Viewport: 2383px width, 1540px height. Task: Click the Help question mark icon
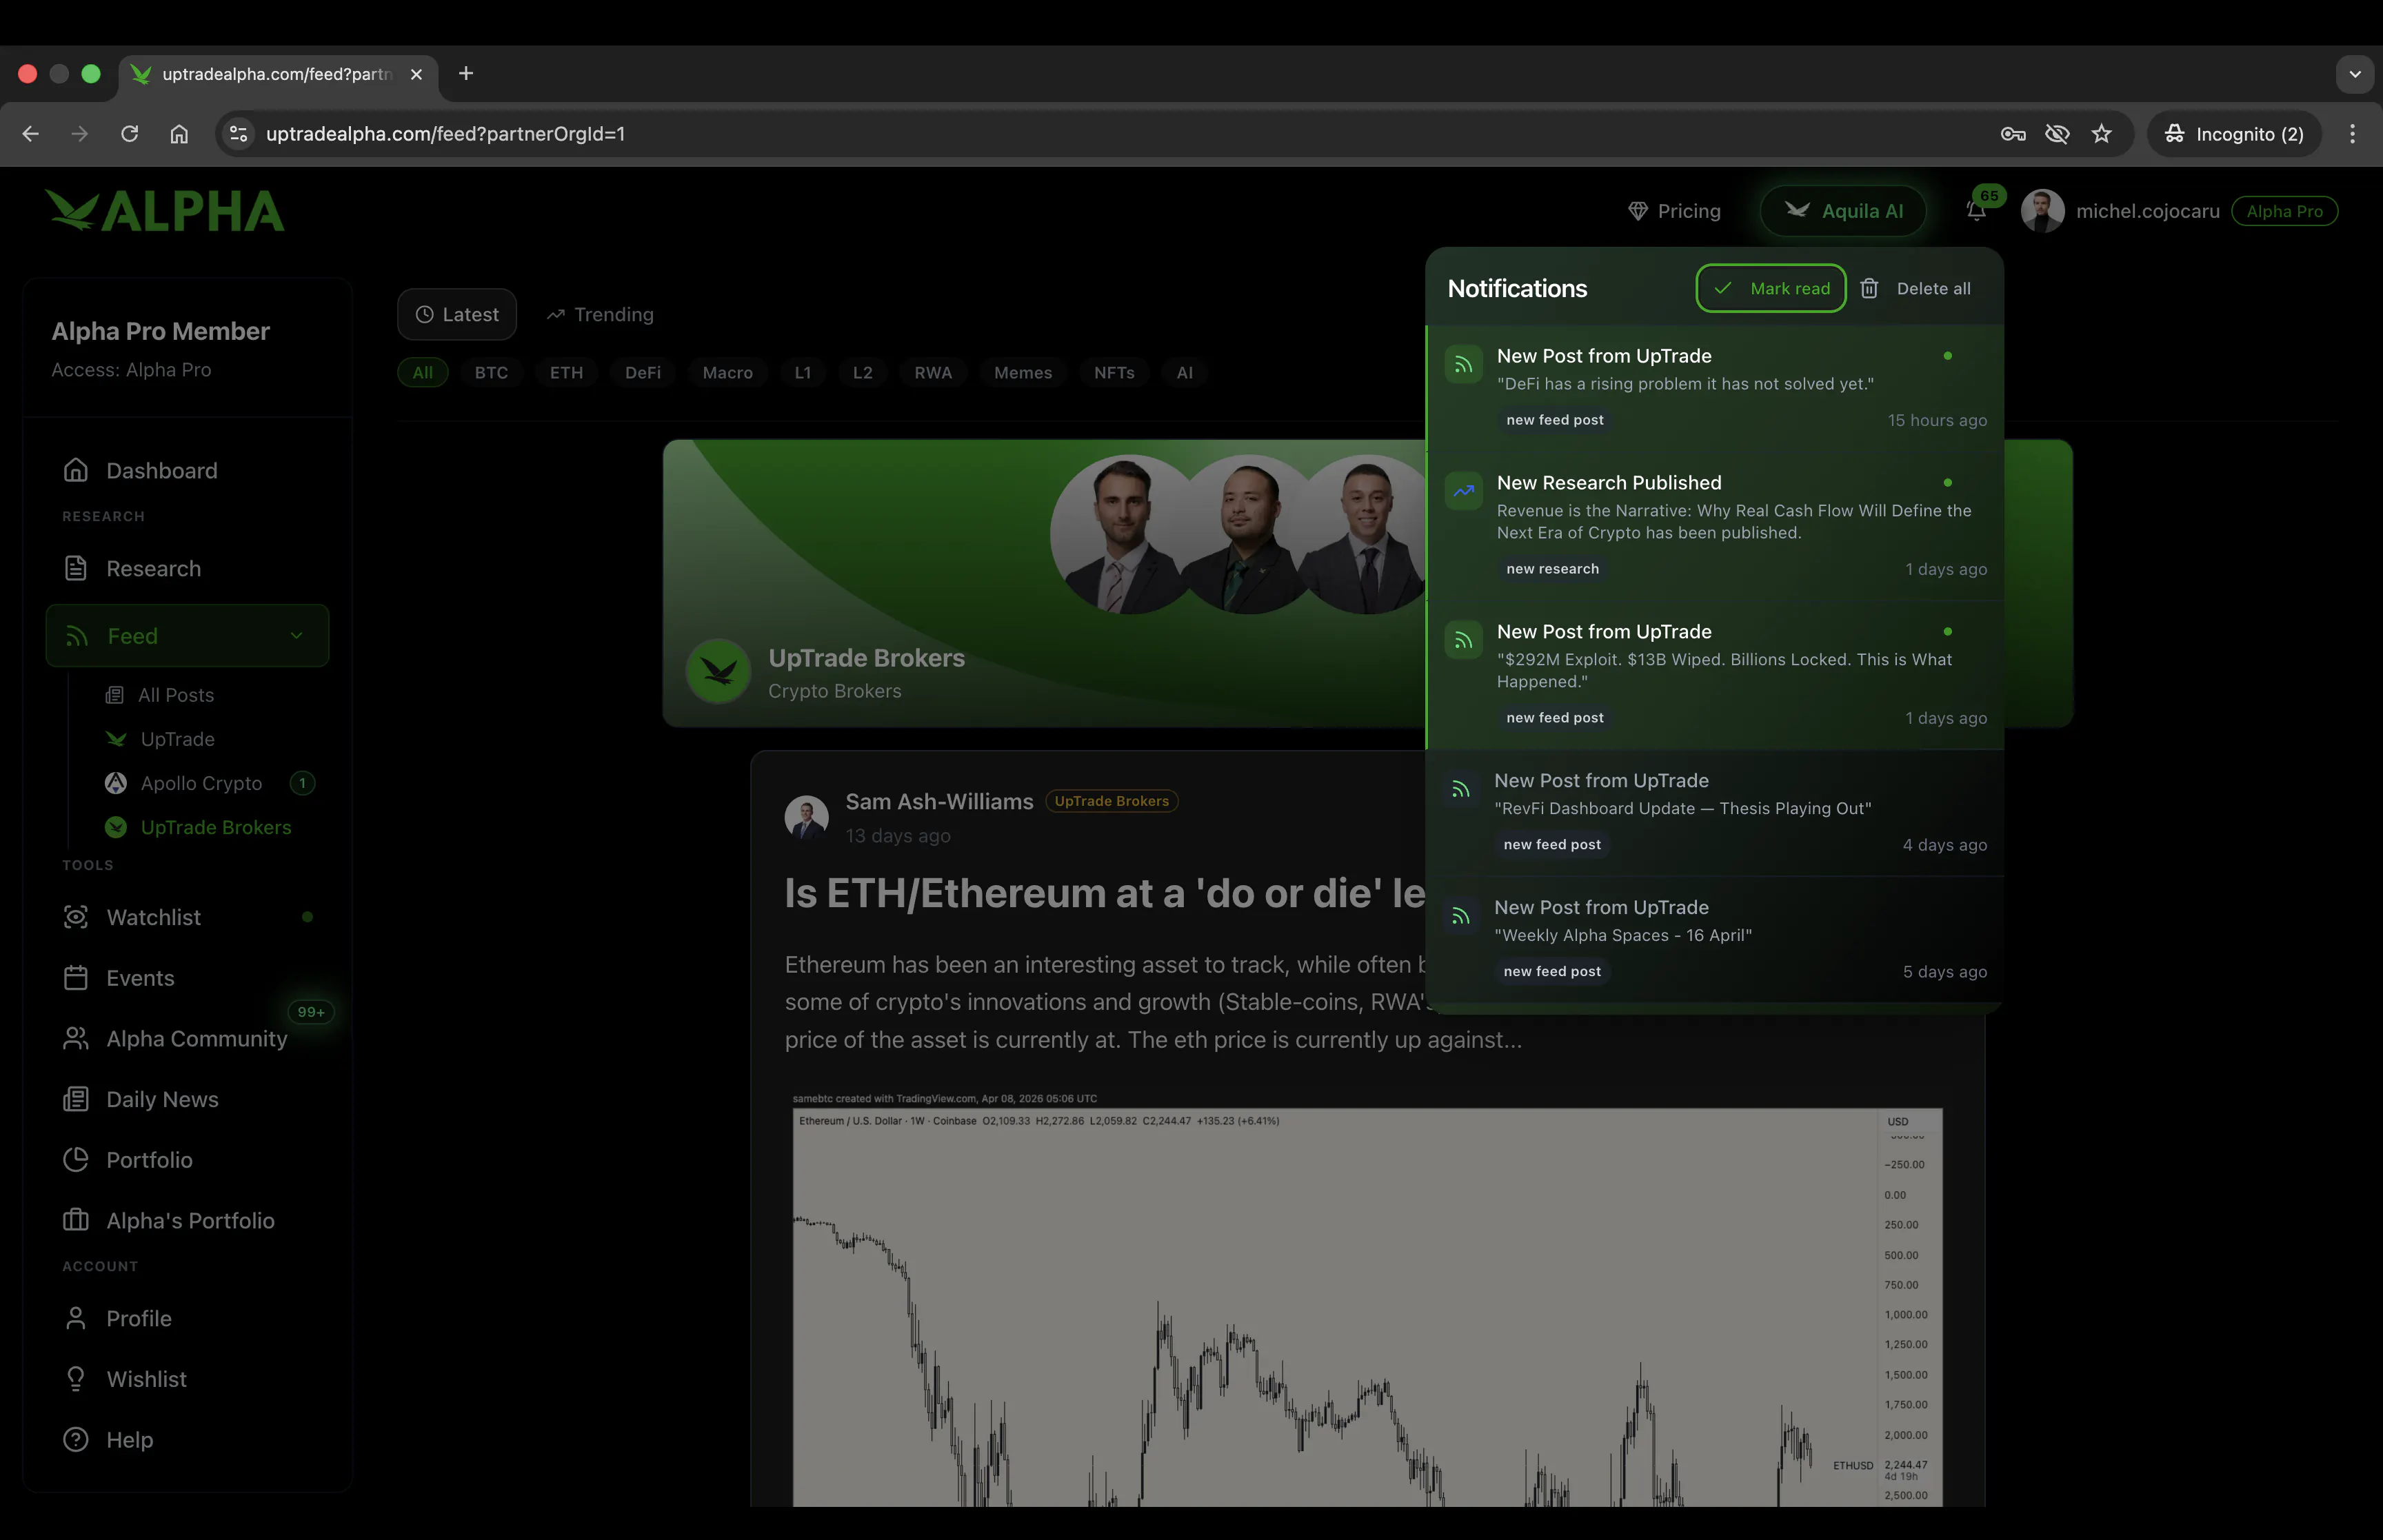76,1439
